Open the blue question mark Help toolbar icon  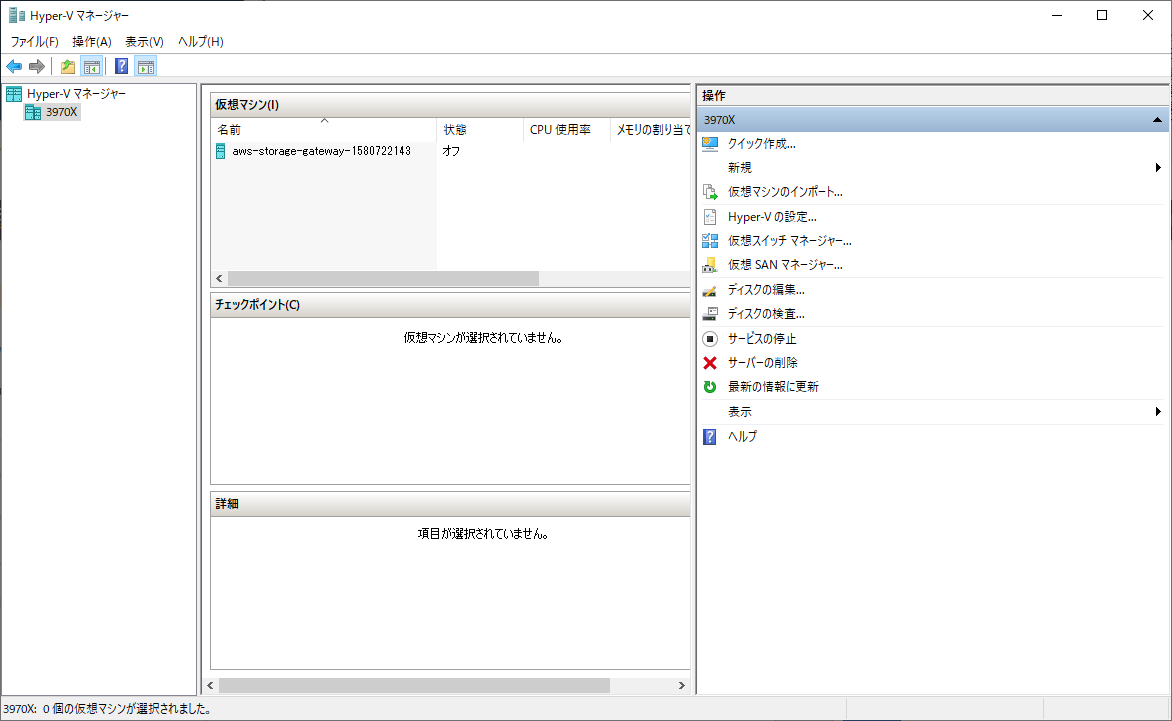point(121,66)
